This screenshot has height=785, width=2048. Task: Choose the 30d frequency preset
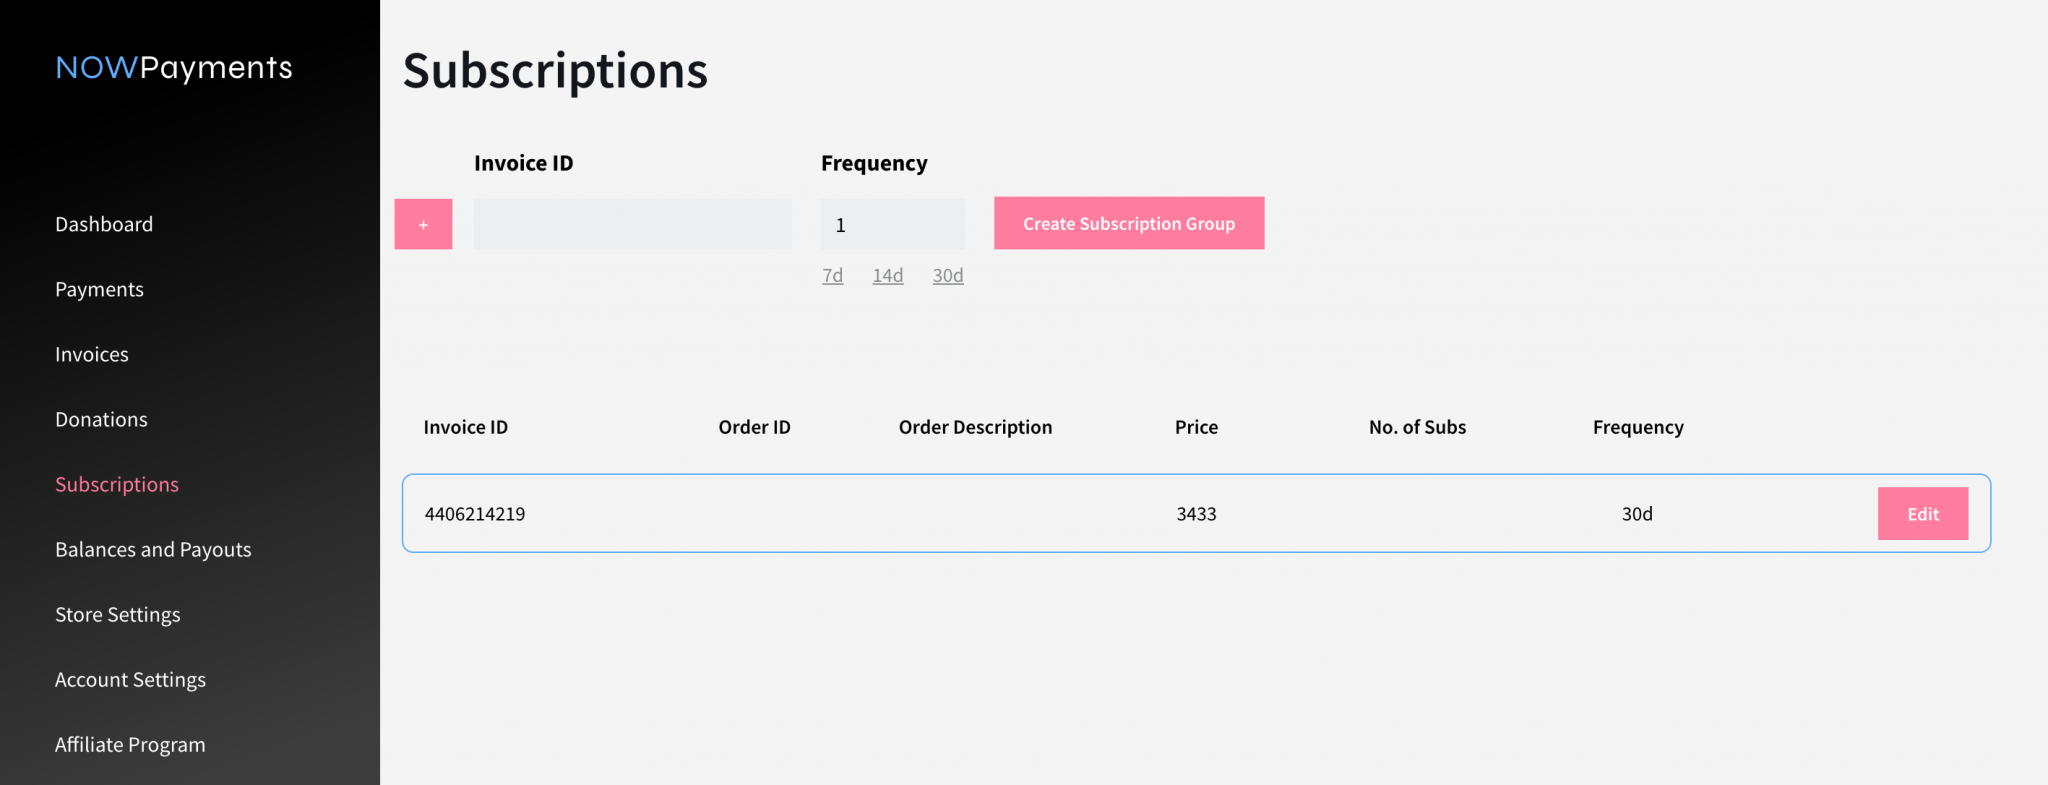click(x=947, y=275)
